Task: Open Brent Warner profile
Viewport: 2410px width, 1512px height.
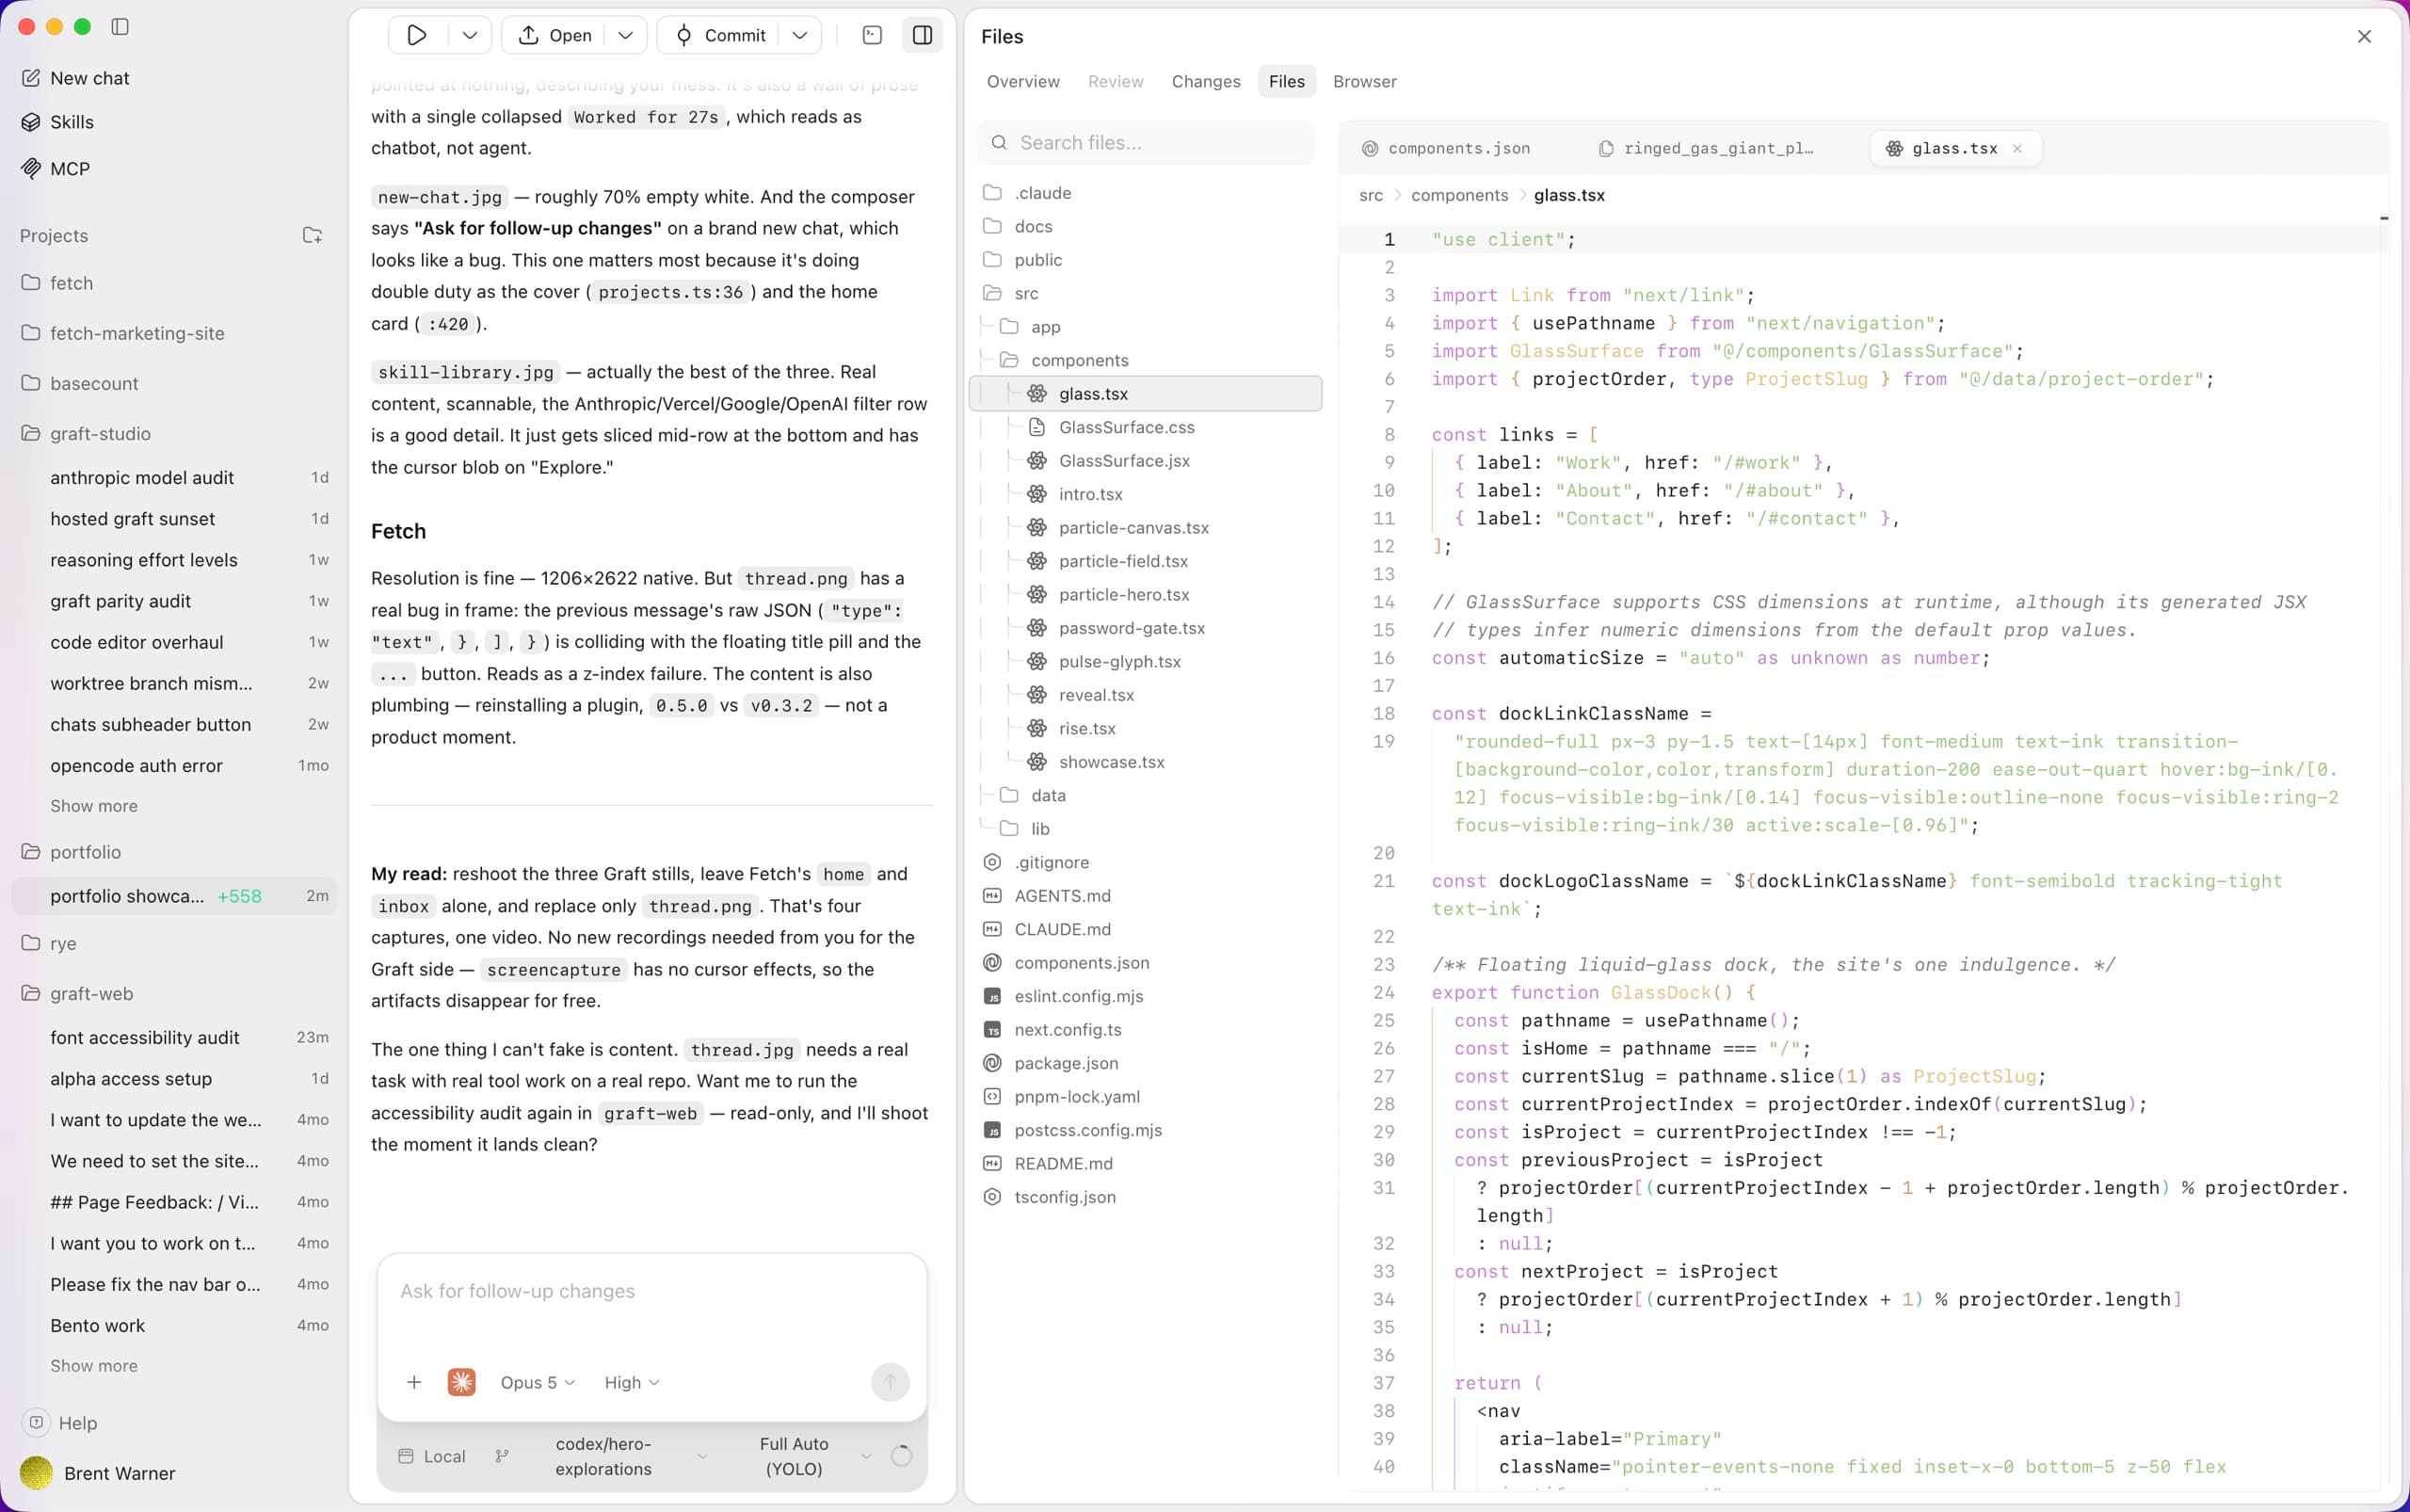Action: point(98,1473)
